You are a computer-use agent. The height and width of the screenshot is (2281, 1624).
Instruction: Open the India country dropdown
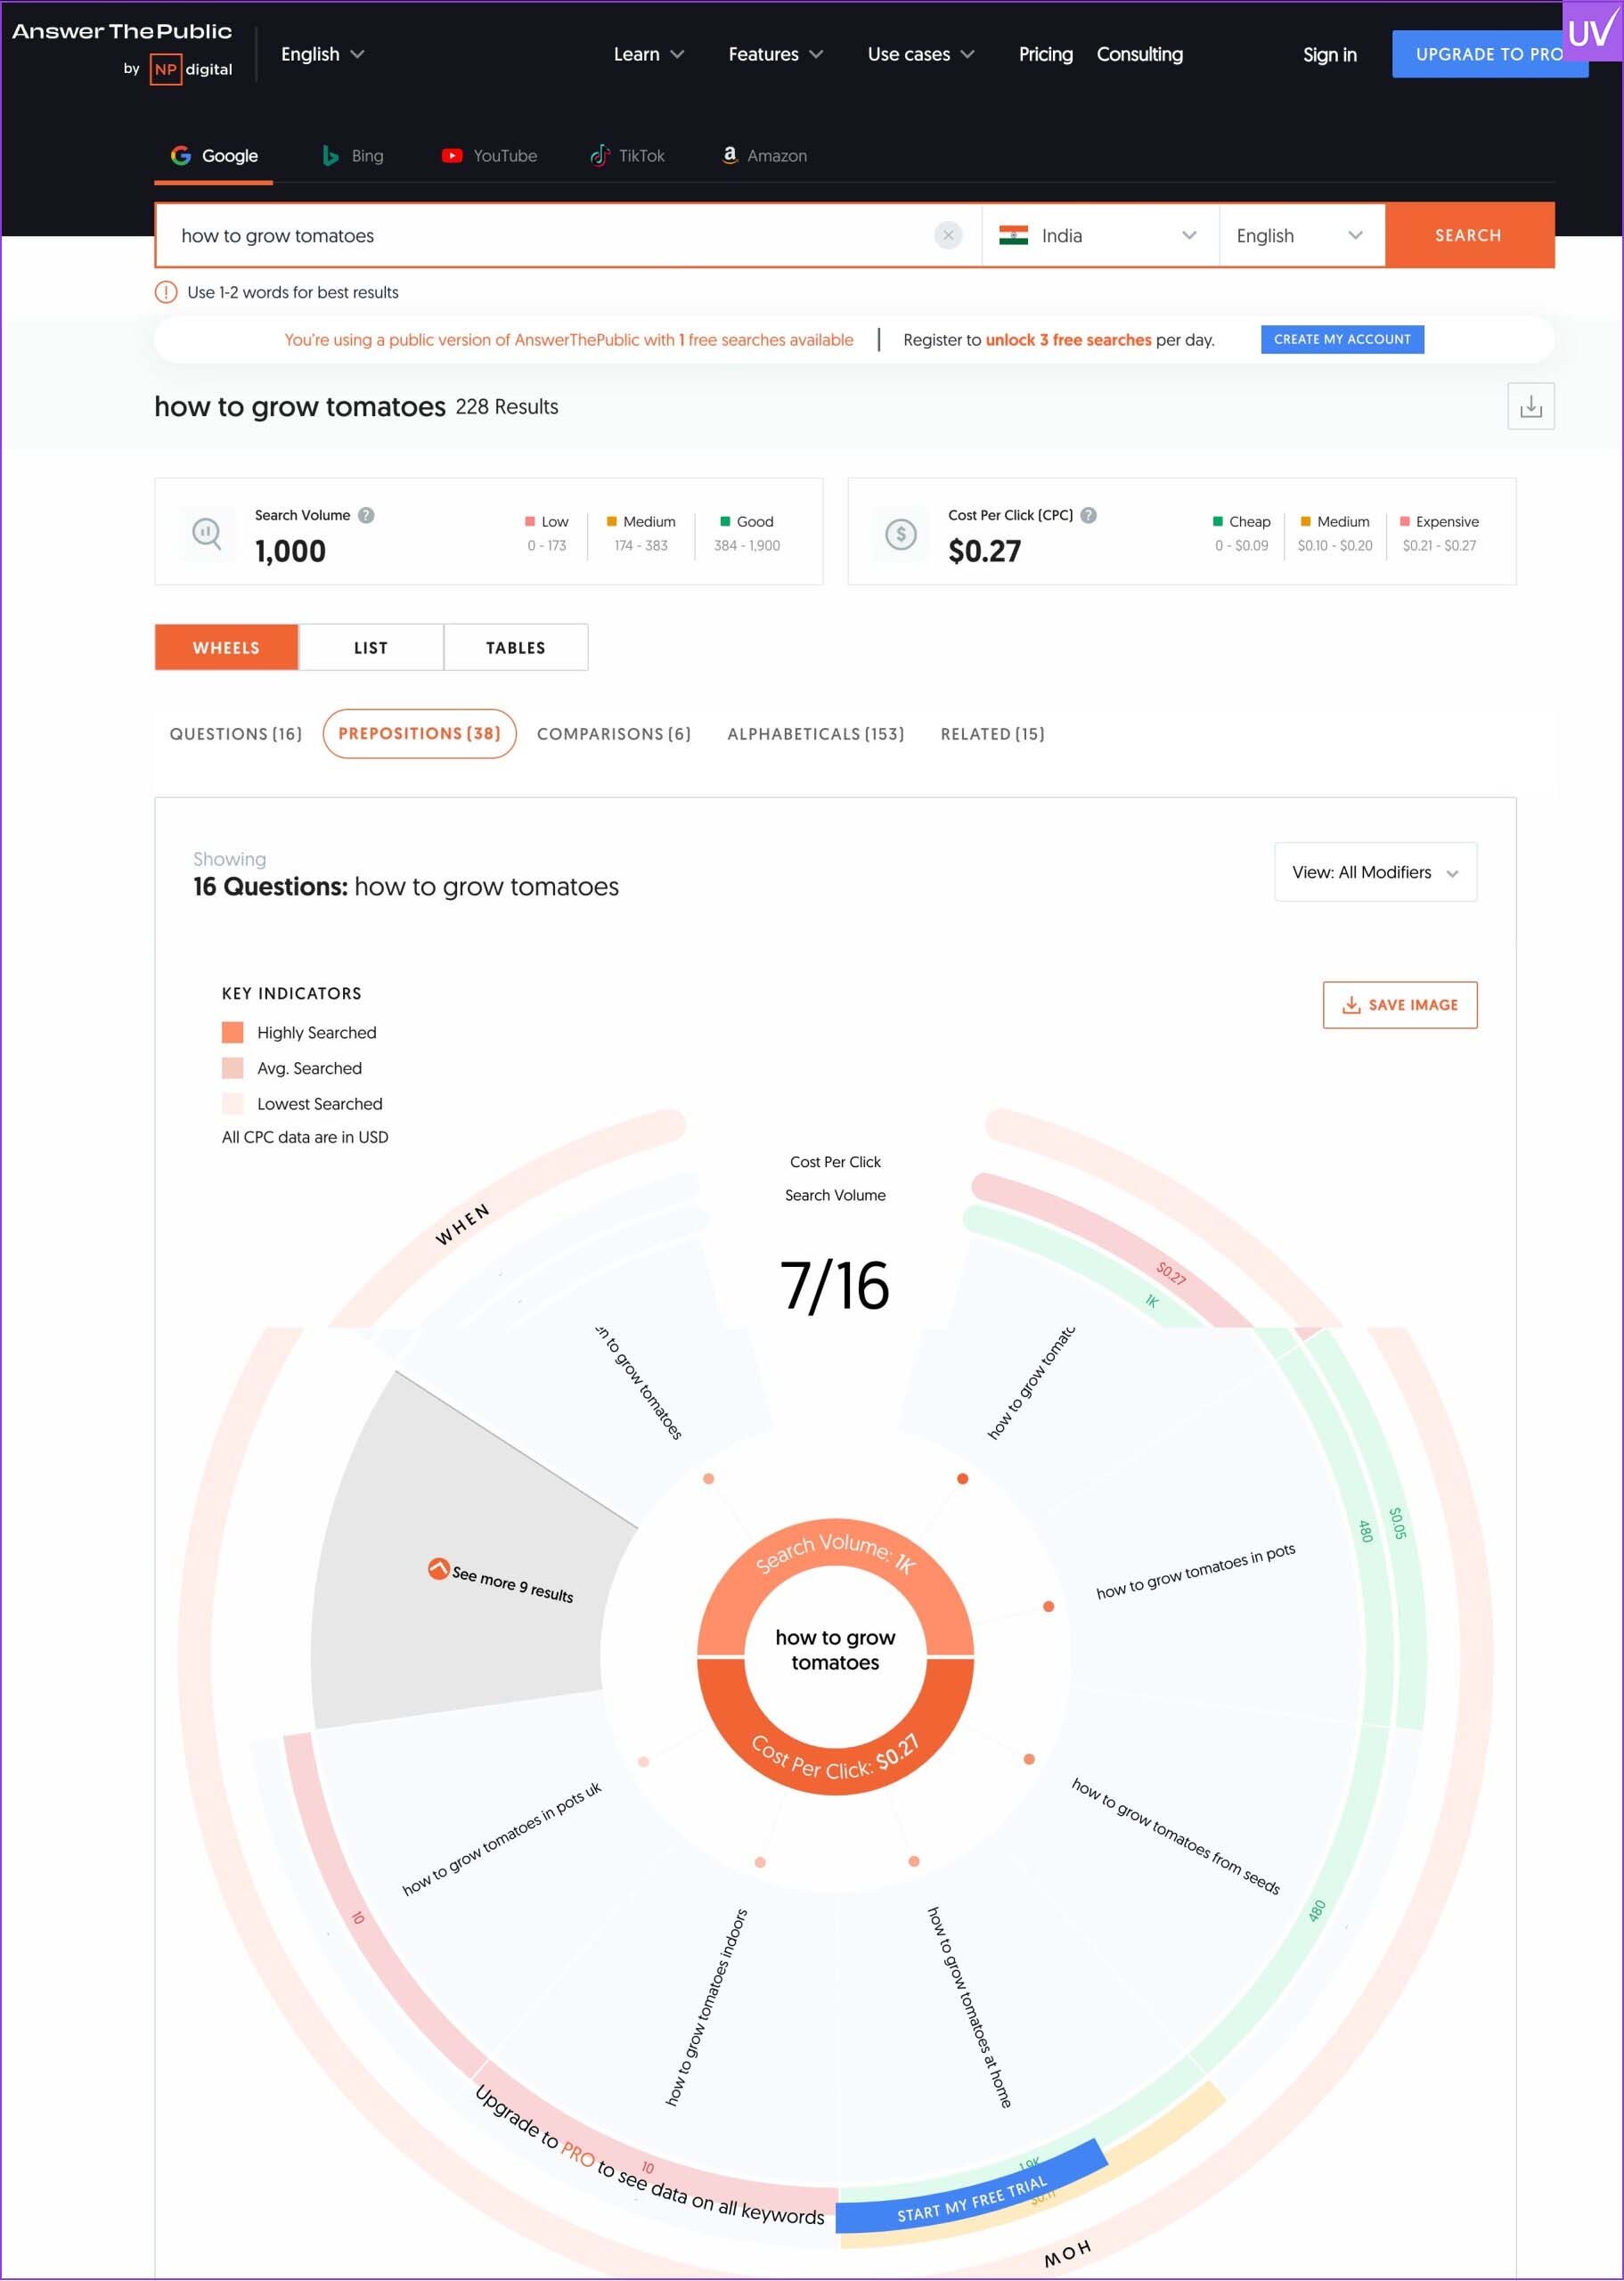(1100, 235)
